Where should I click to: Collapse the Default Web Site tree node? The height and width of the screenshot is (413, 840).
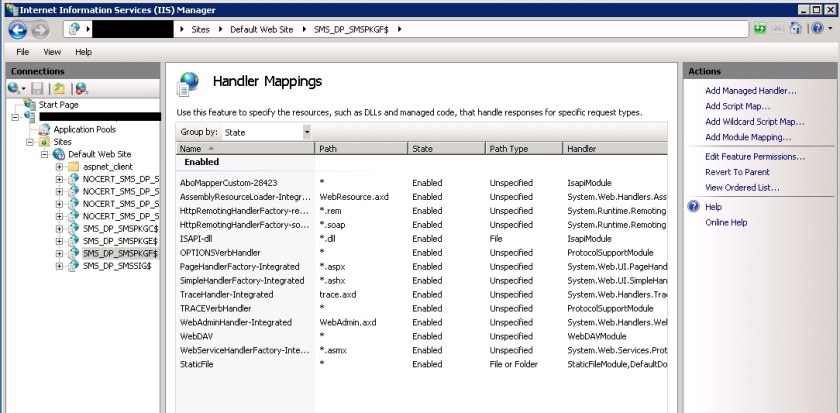[46, 154]
